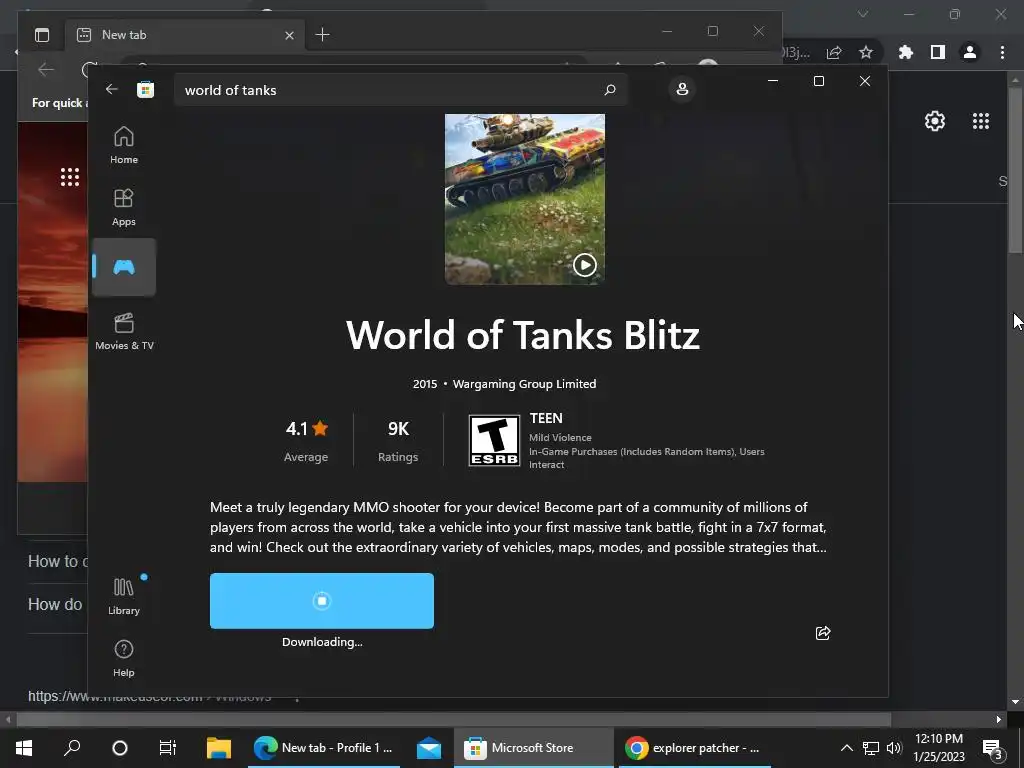This screenshot has width=1024, height=768.
Task: Open the notification center icon
Action: pos(992,748)
